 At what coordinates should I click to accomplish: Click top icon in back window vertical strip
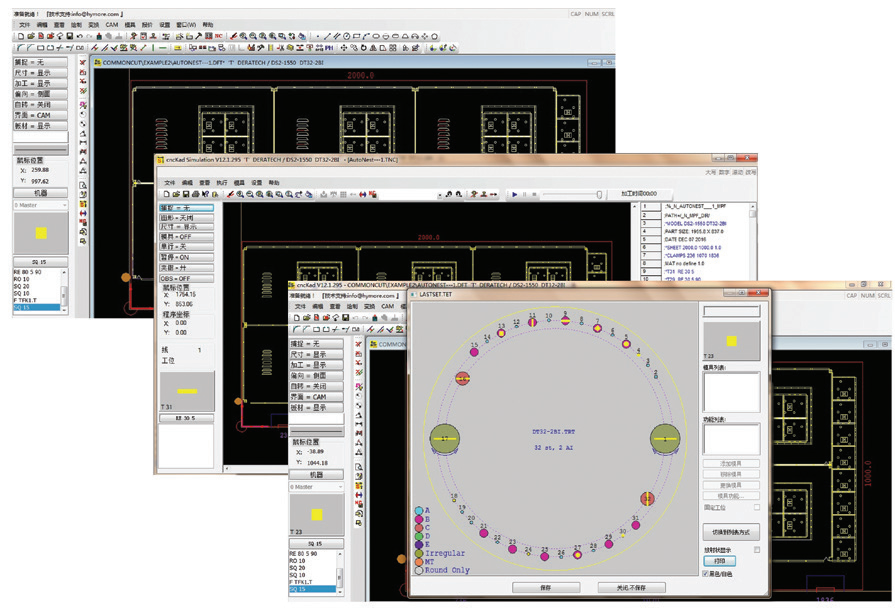[x=83, y=62]
